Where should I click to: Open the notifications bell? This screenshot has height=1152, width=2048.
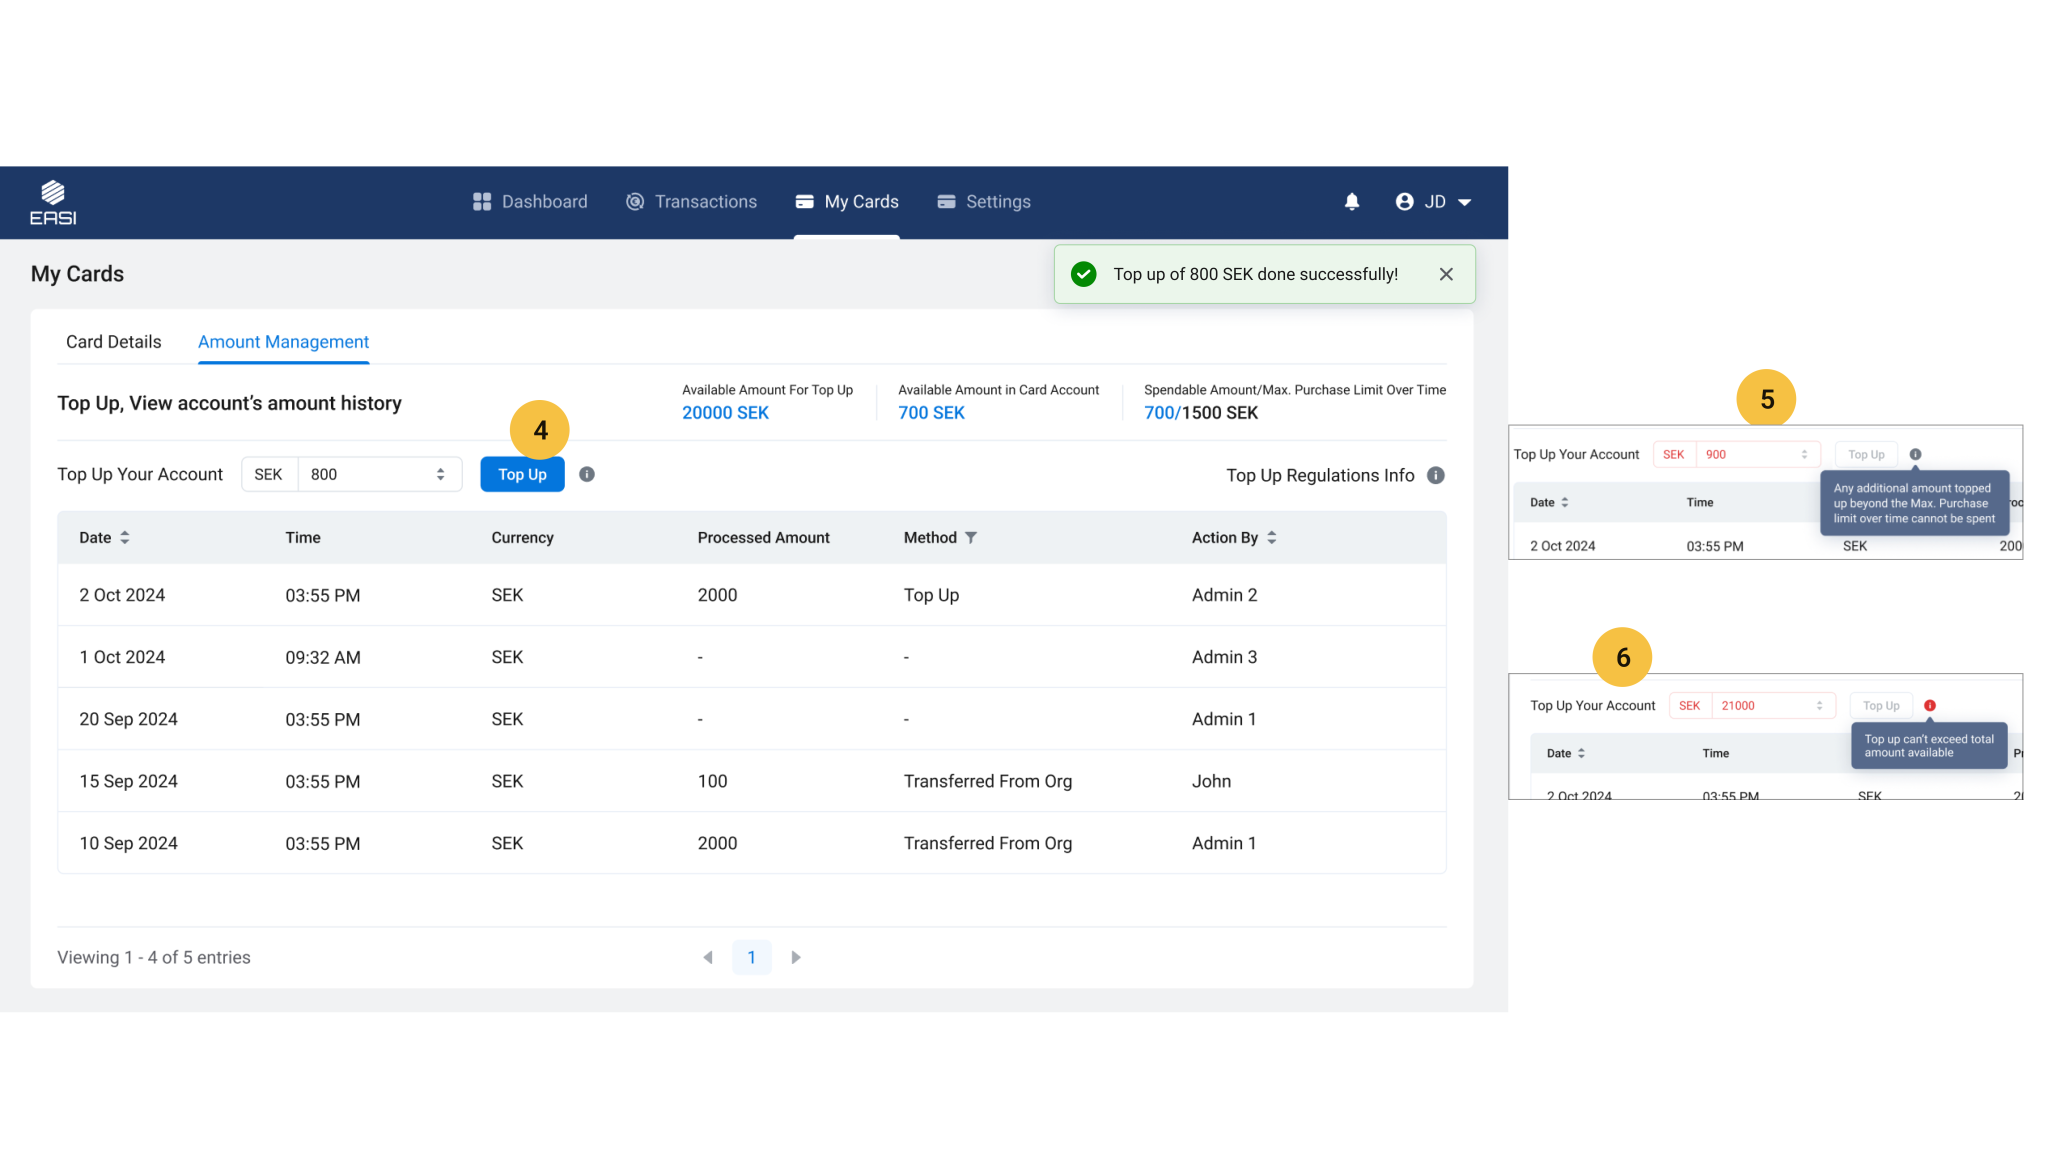(1352, 202)
